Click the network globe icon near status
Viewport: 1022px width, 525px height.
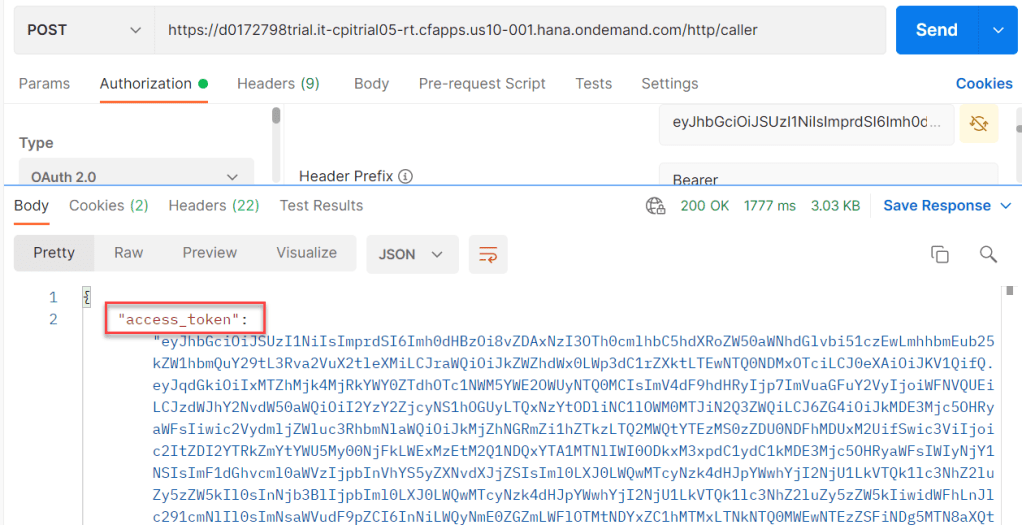656,206
